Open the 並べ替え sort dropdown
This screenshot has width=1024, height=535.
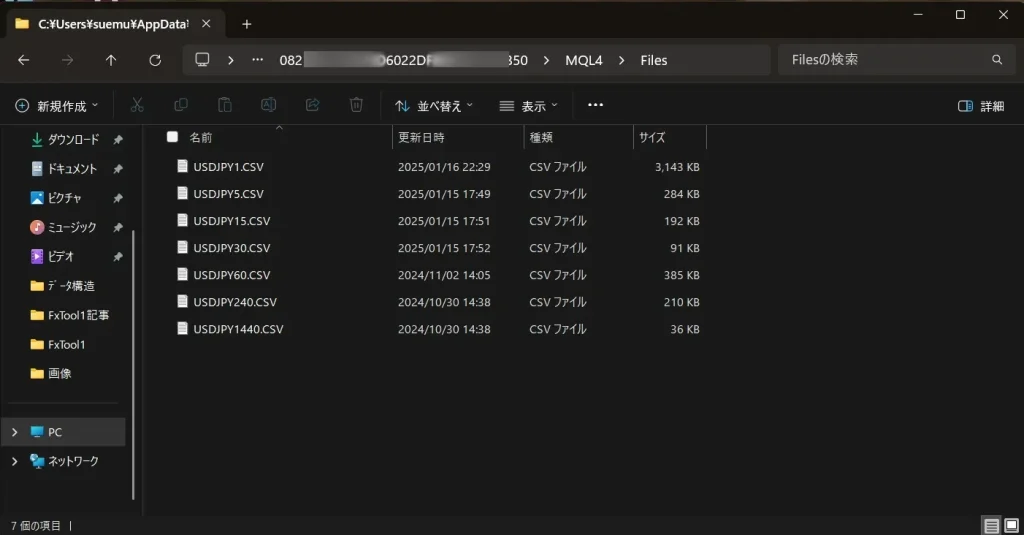434,106
